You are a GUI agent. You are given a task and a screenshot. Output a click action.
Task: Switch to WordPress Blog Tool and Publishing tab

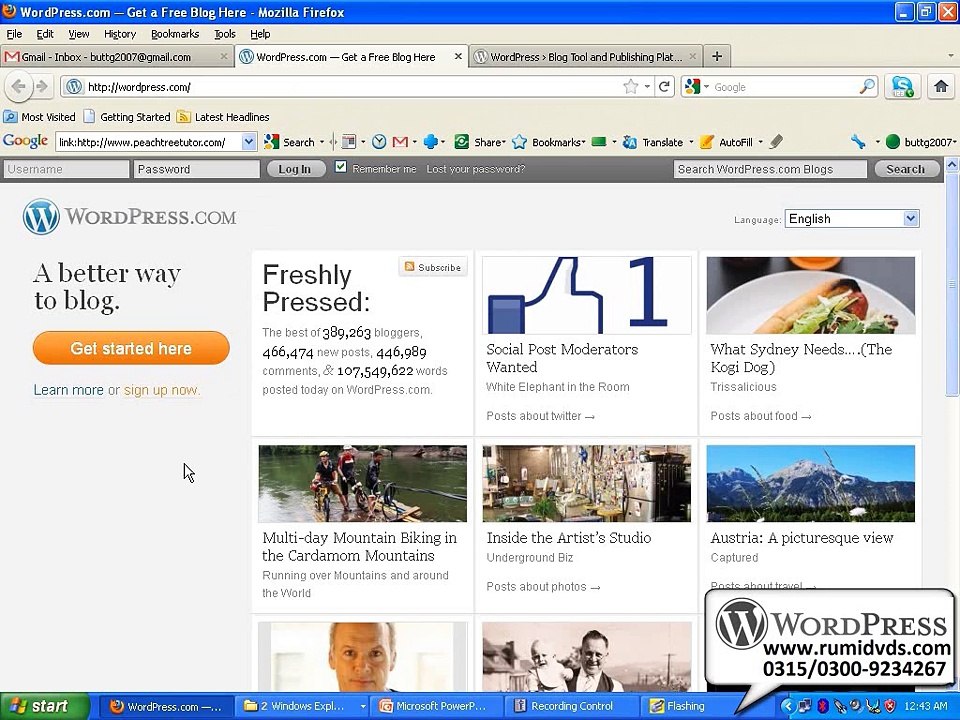click(586, 57)
